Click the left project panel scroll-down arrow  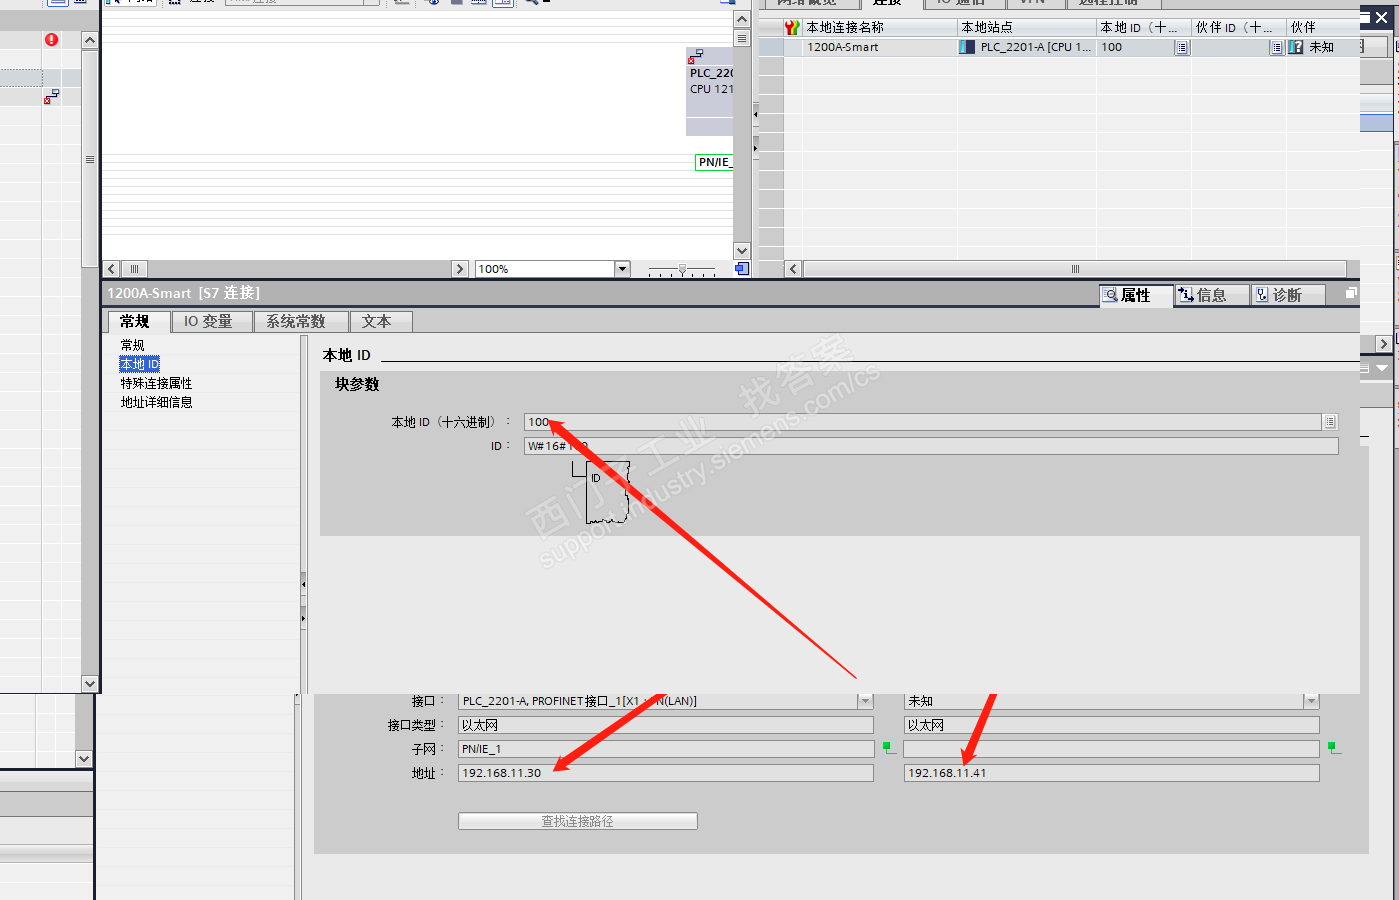point(90,684)
